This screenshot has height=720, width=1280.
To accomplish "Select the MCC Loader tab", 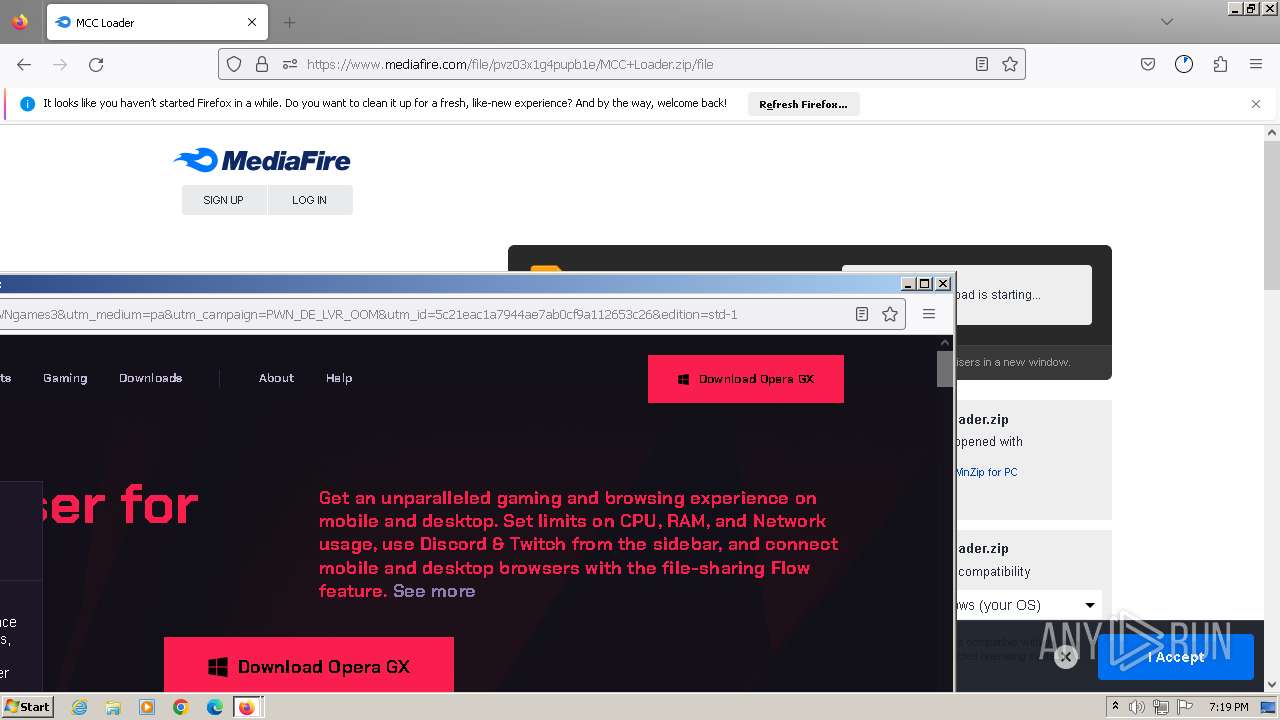I will click(x=157, y=22).
